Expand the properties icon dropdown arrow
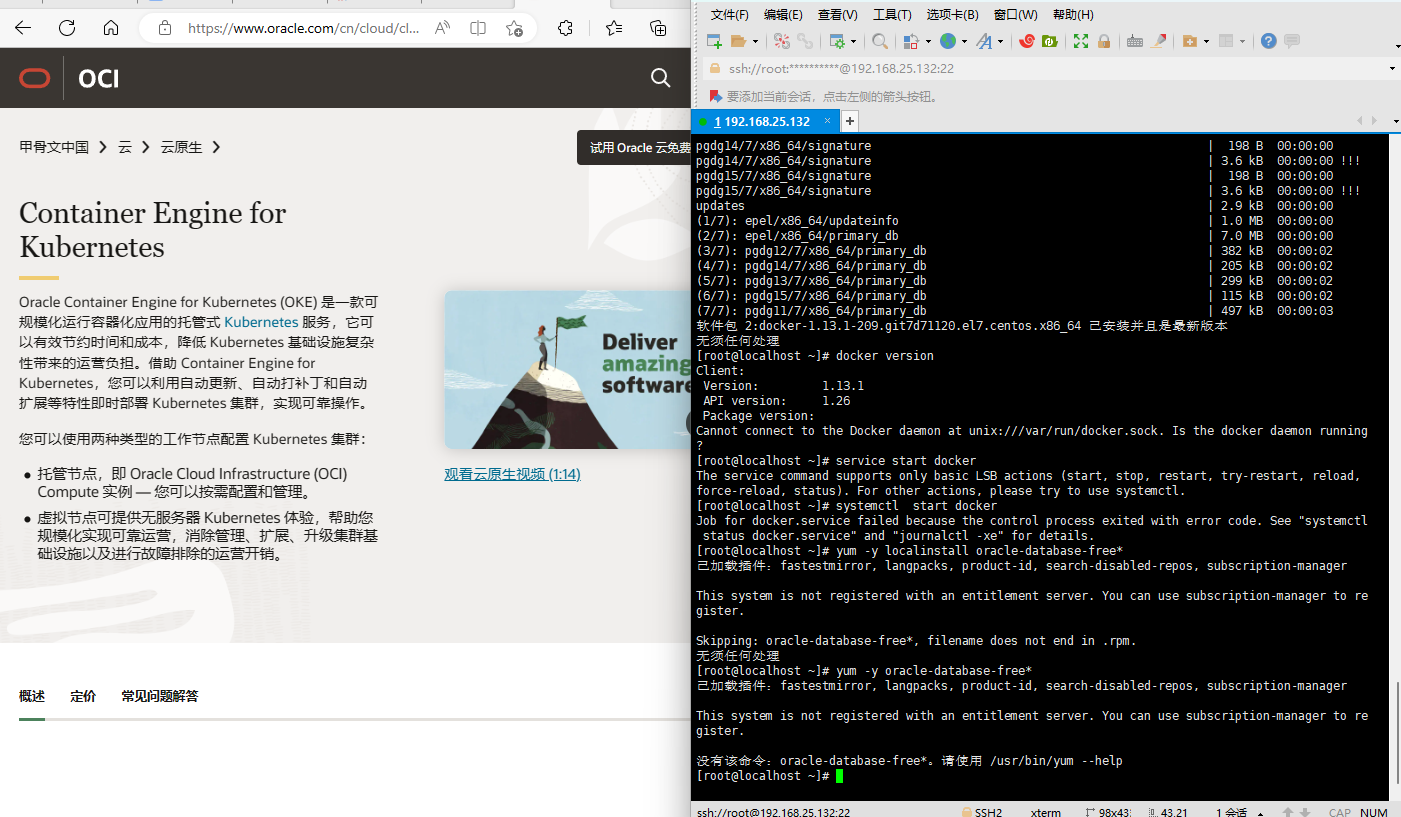 (x=853, y=42)
